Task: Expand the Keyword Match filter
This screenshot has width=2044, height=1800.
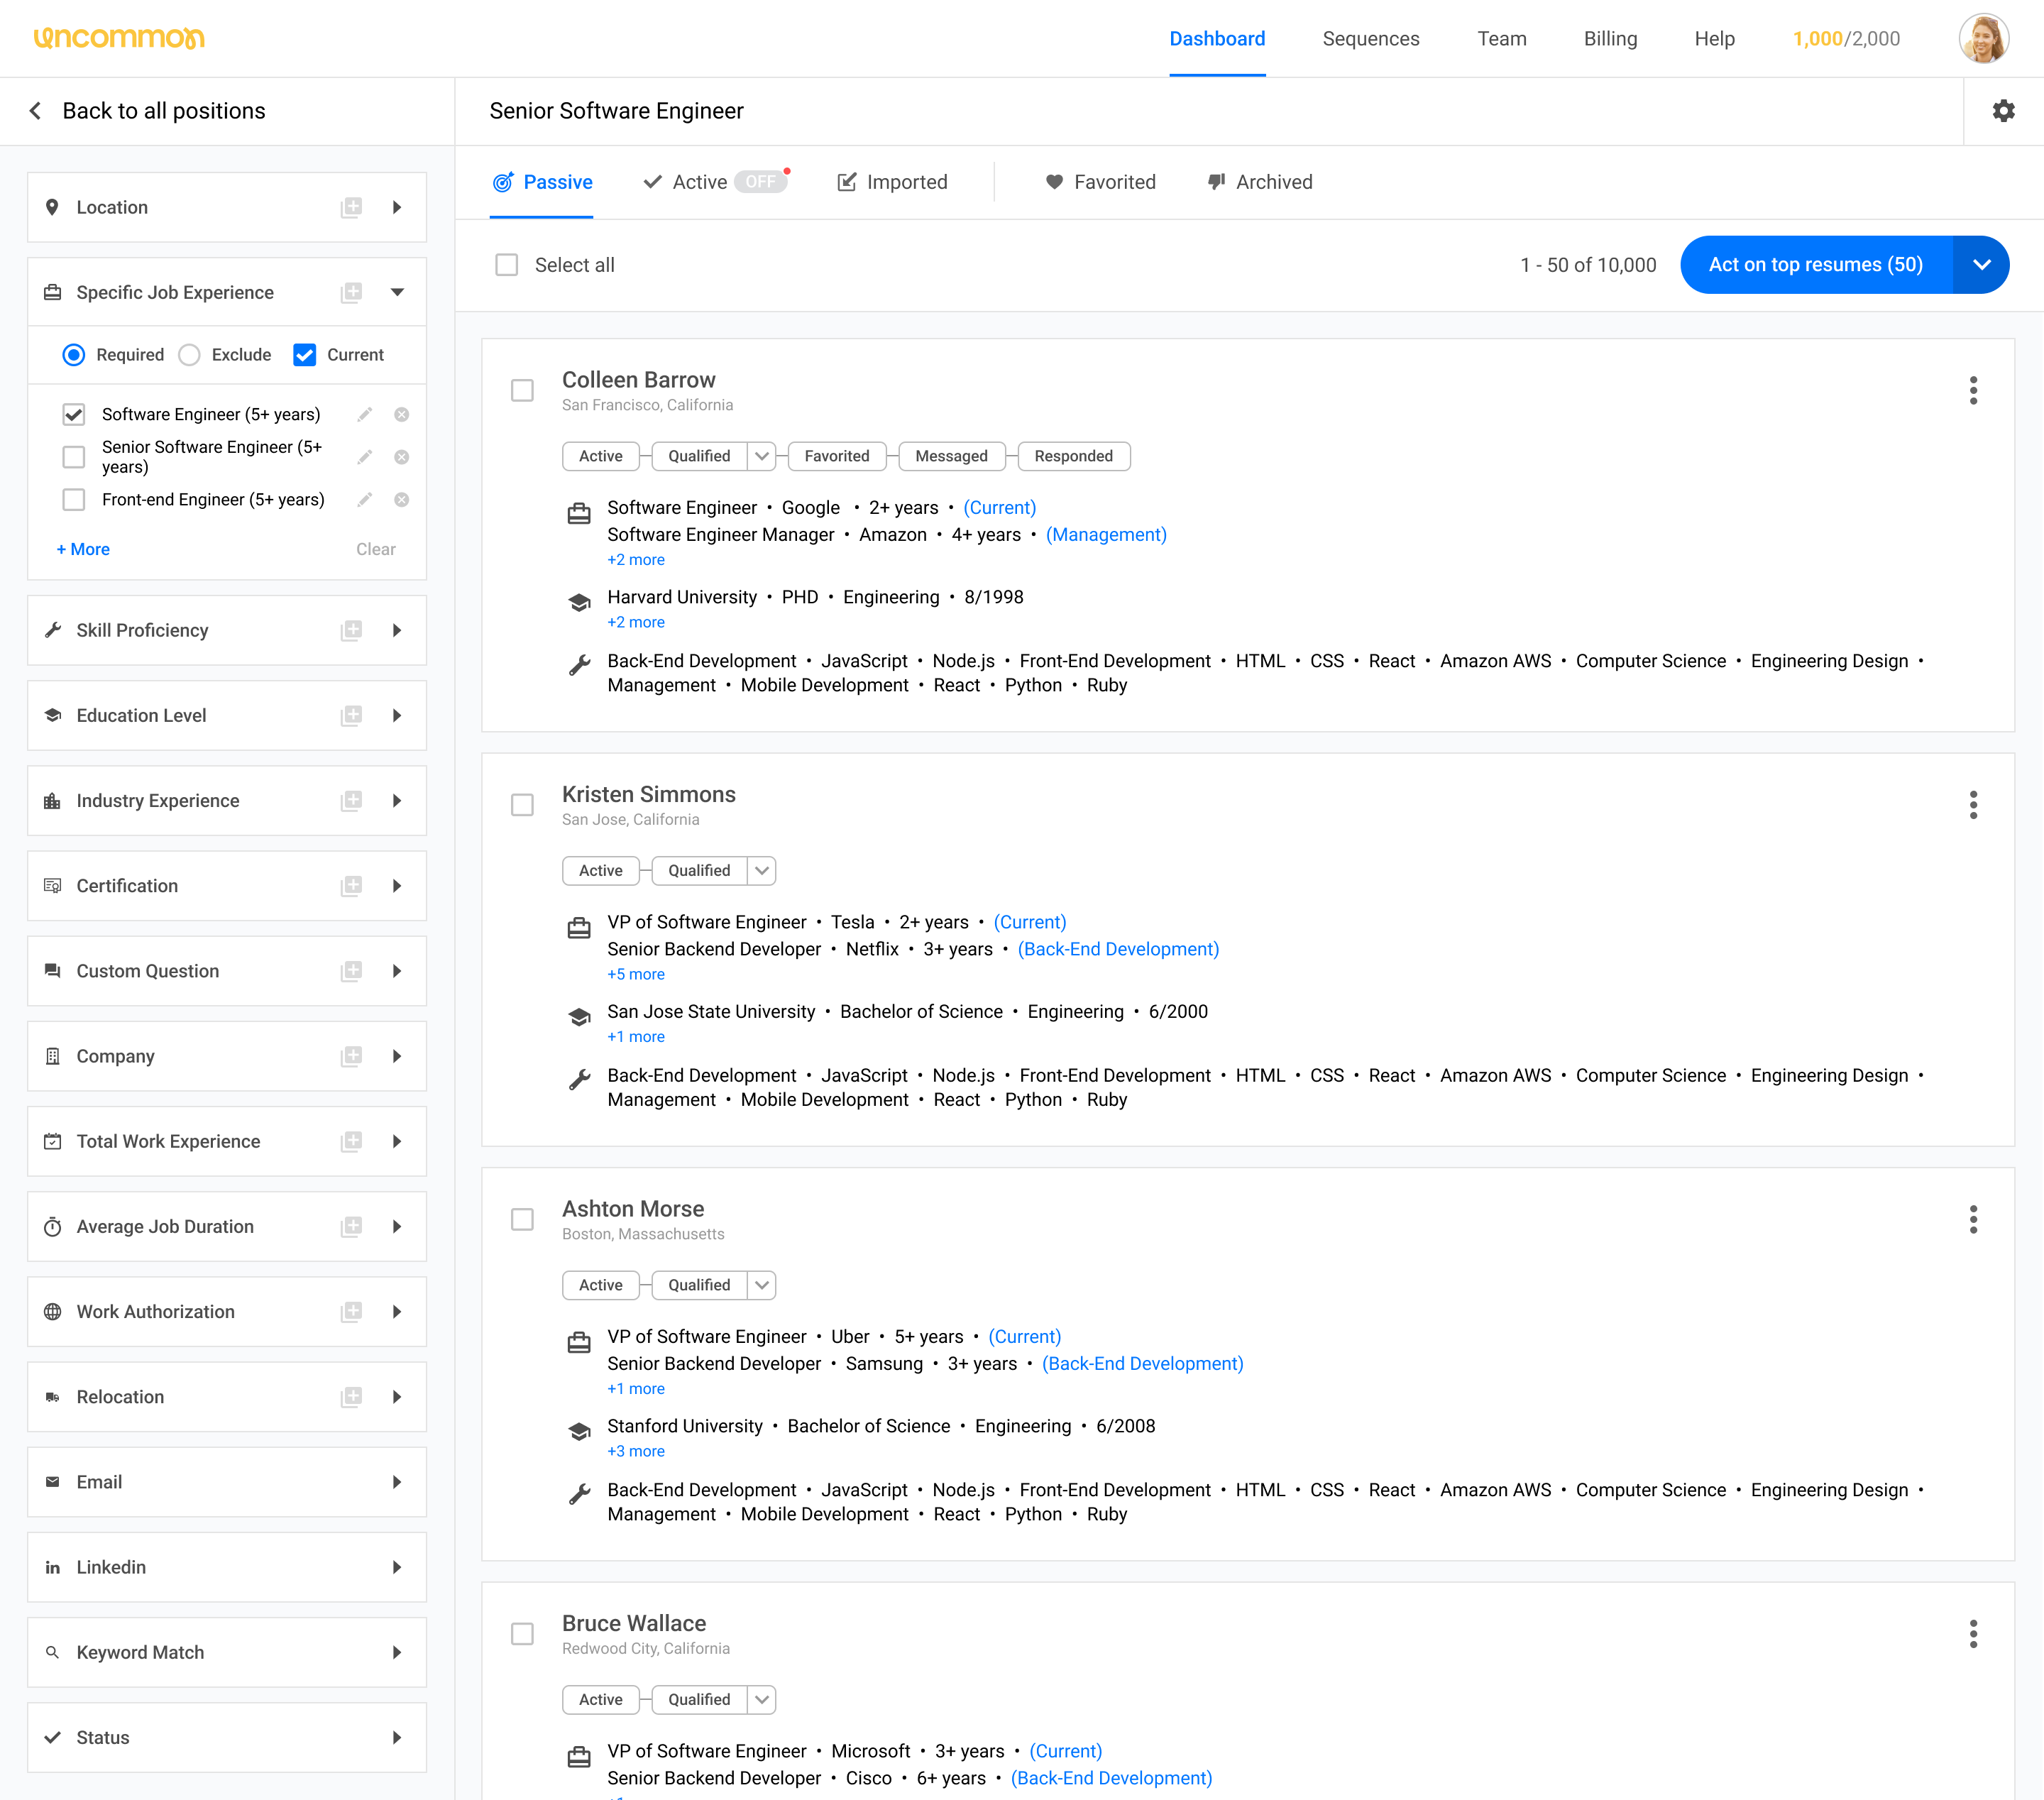Action: click(397, 1652)
